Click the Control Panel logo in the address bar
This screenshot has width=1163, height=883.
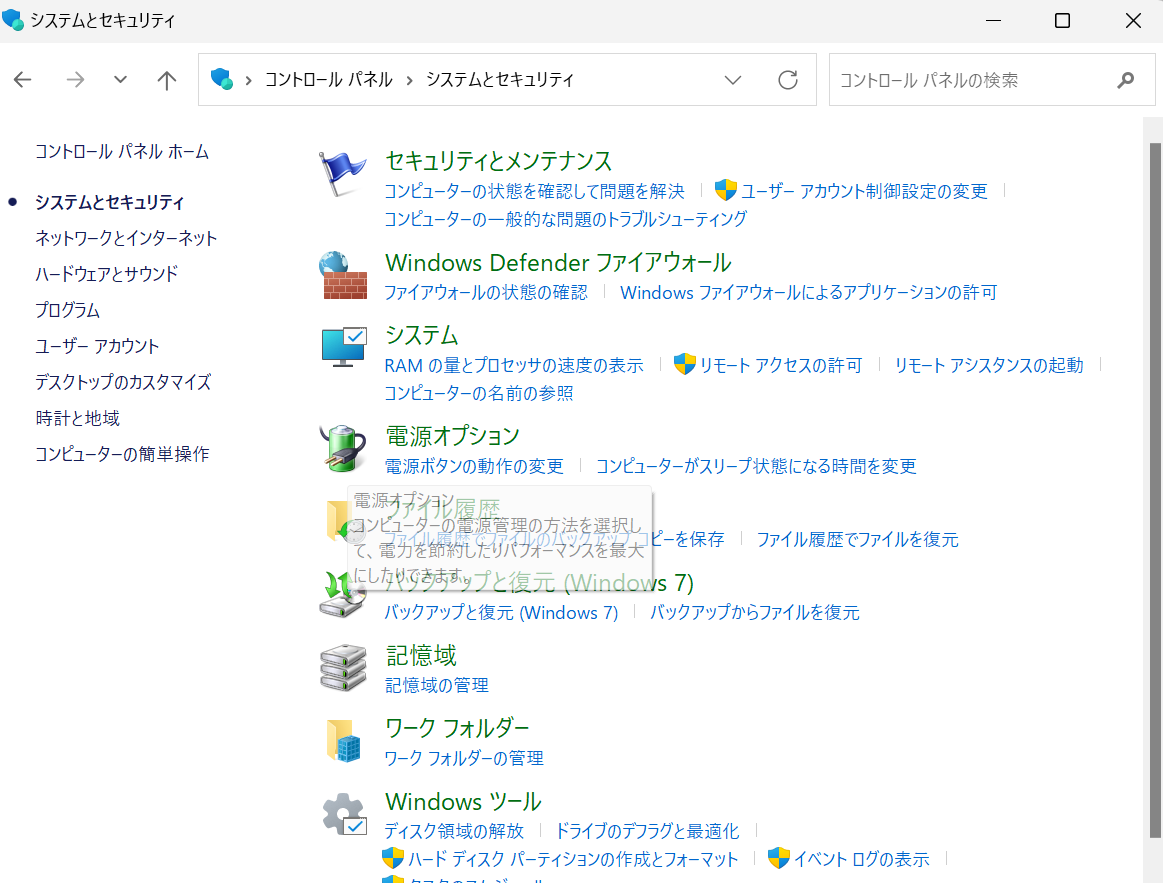point(221,79)
